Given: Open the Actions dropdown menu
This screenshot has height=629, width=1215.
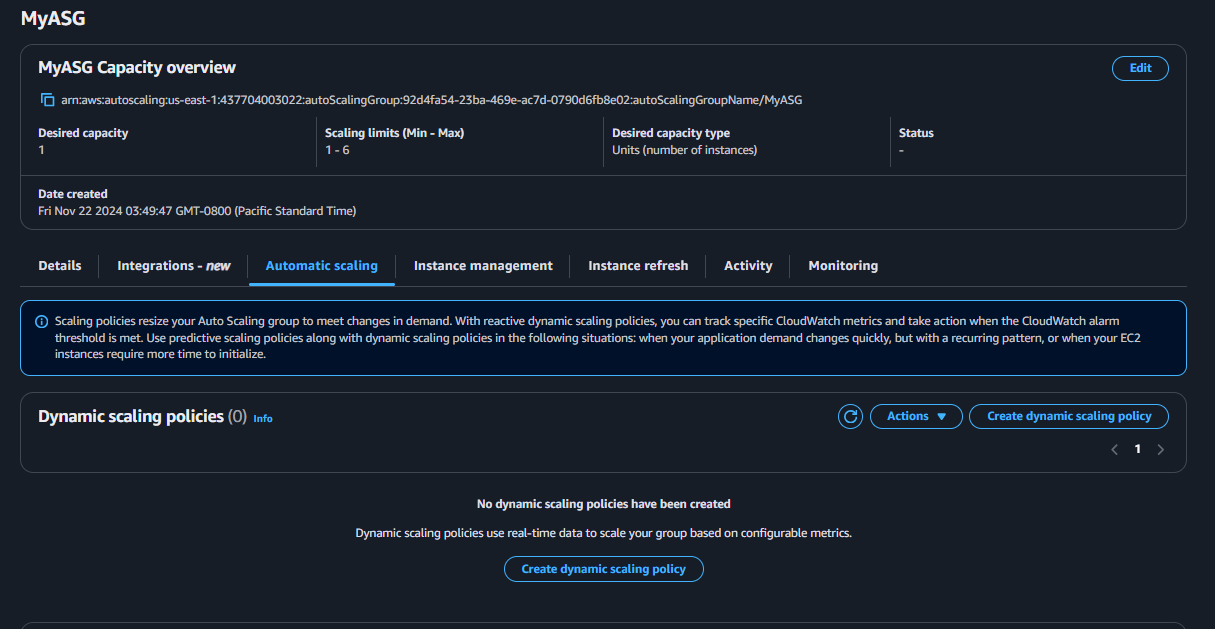Looking at the screenshot, I should click(x=916, y=416).
